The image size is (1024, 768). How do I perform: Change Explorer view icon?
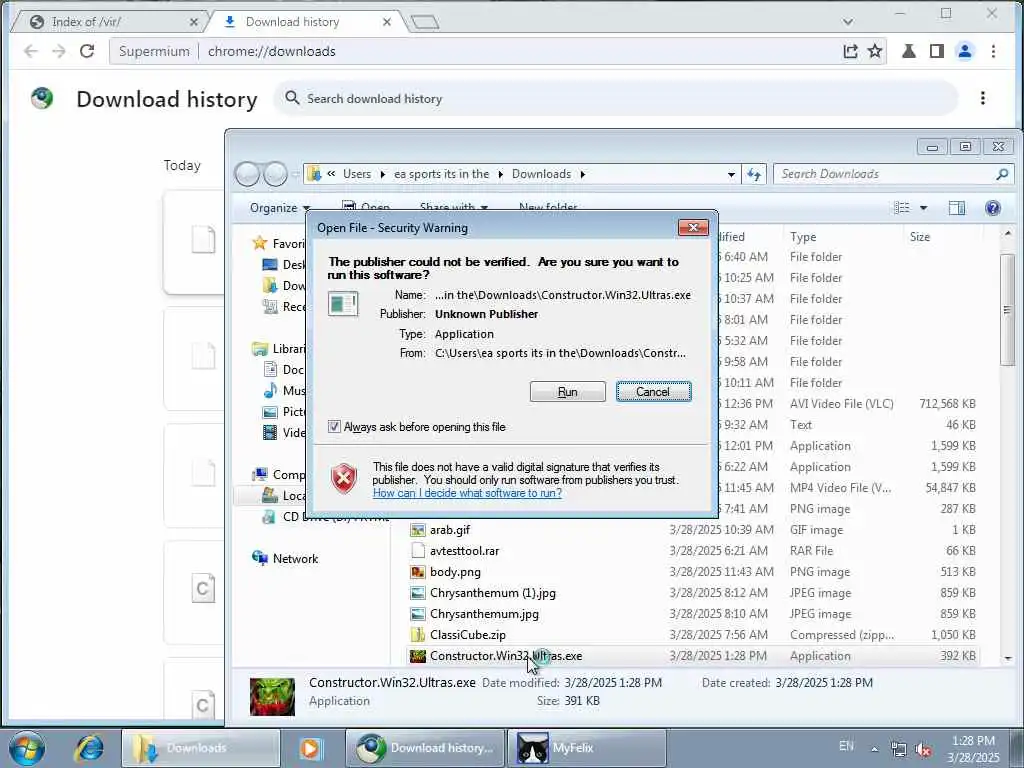coord(902,208)
